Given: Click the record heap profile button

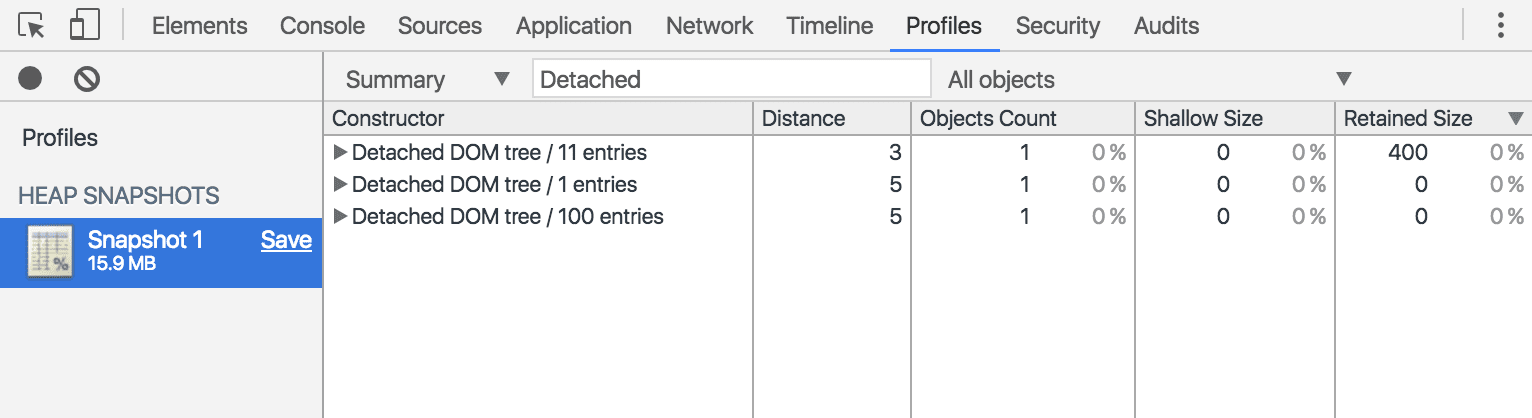Looking at the screenshot, I should pyautogui.click(x=30, y=78).
